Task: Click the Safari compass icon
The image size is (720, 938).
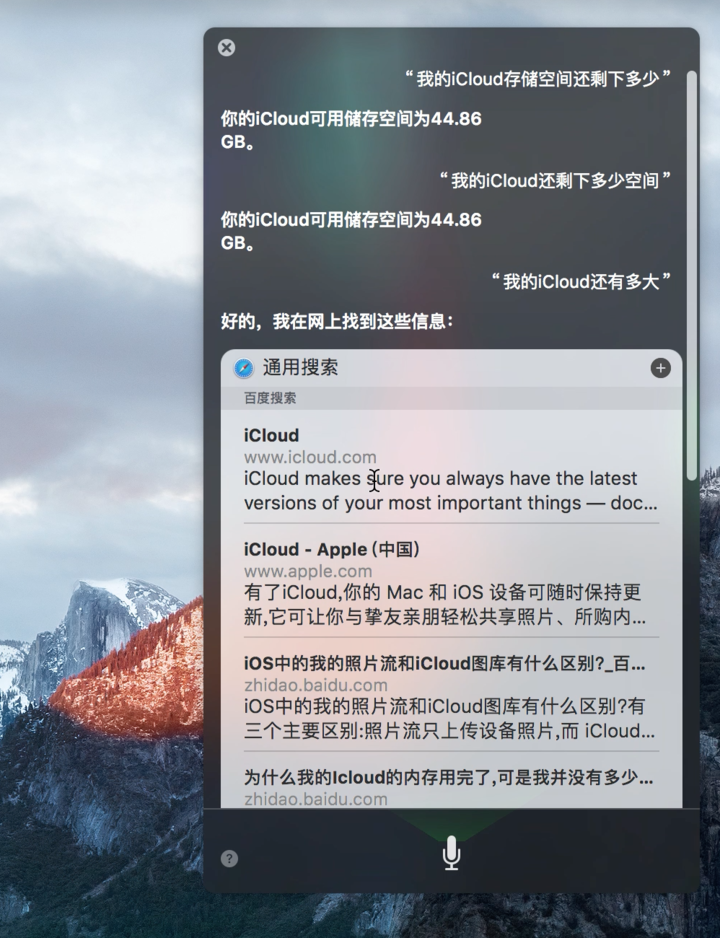Action: pos(243,368)
